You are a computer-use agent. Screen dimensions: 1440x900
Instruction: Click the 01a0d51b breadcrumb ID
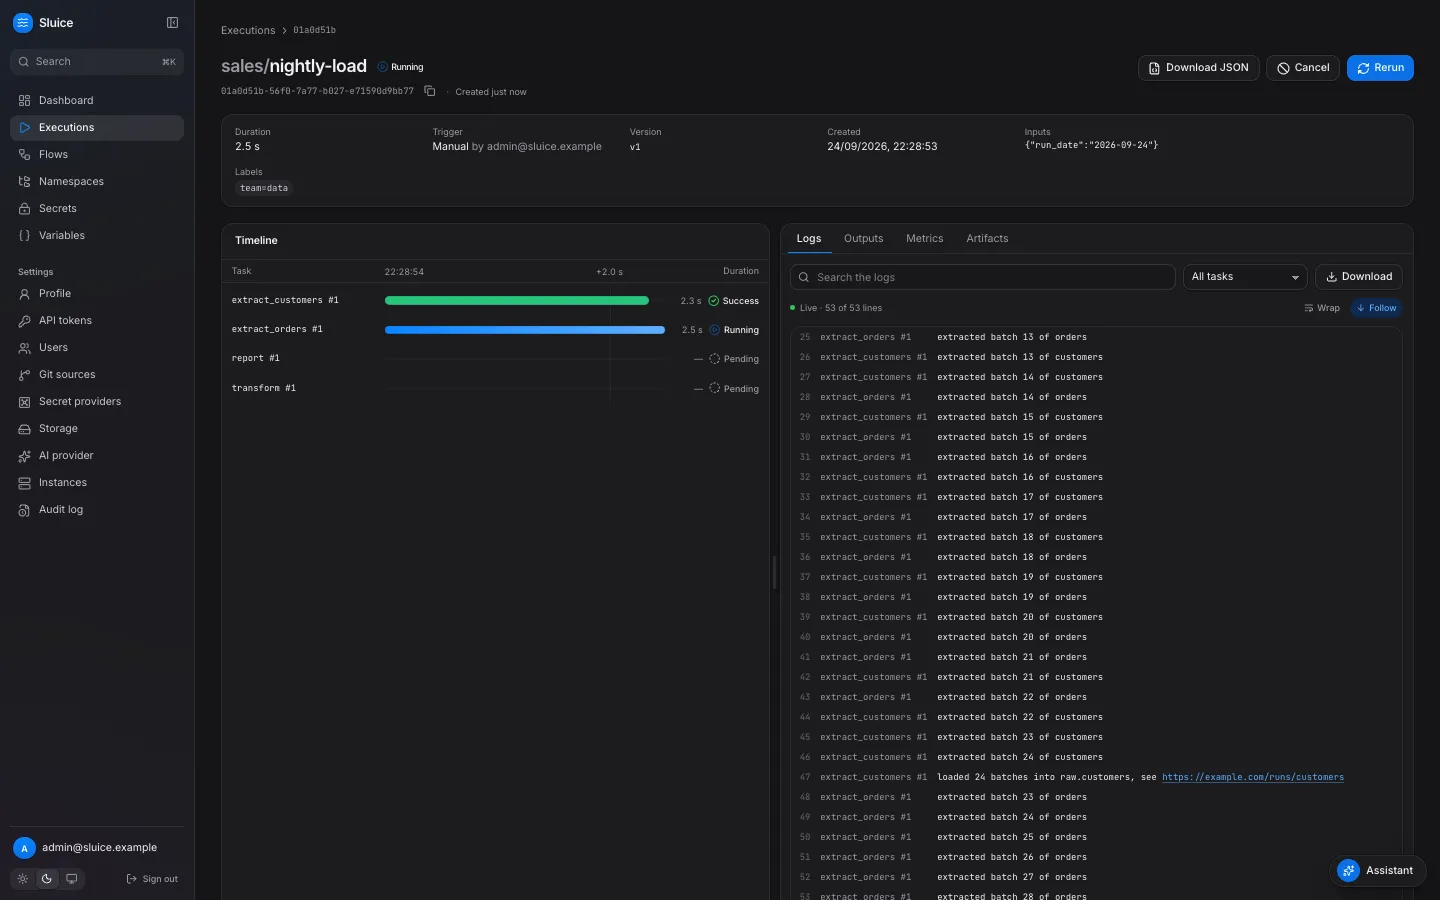(x=314, y=30)
